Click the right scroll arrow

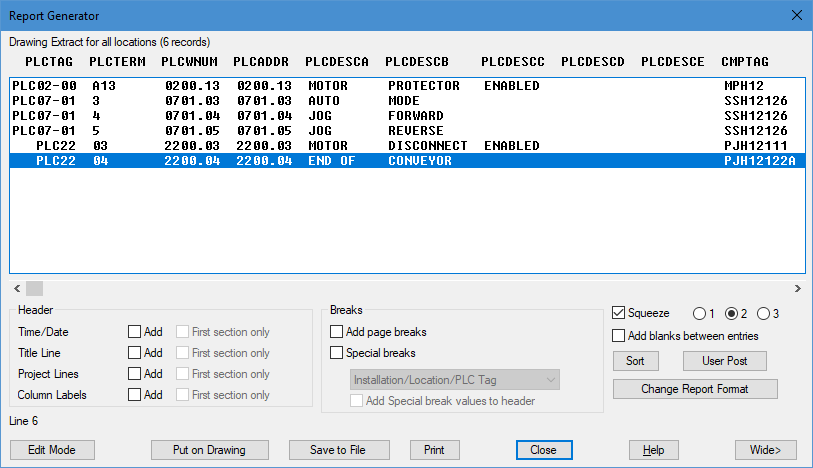click(x=797, y=288)
